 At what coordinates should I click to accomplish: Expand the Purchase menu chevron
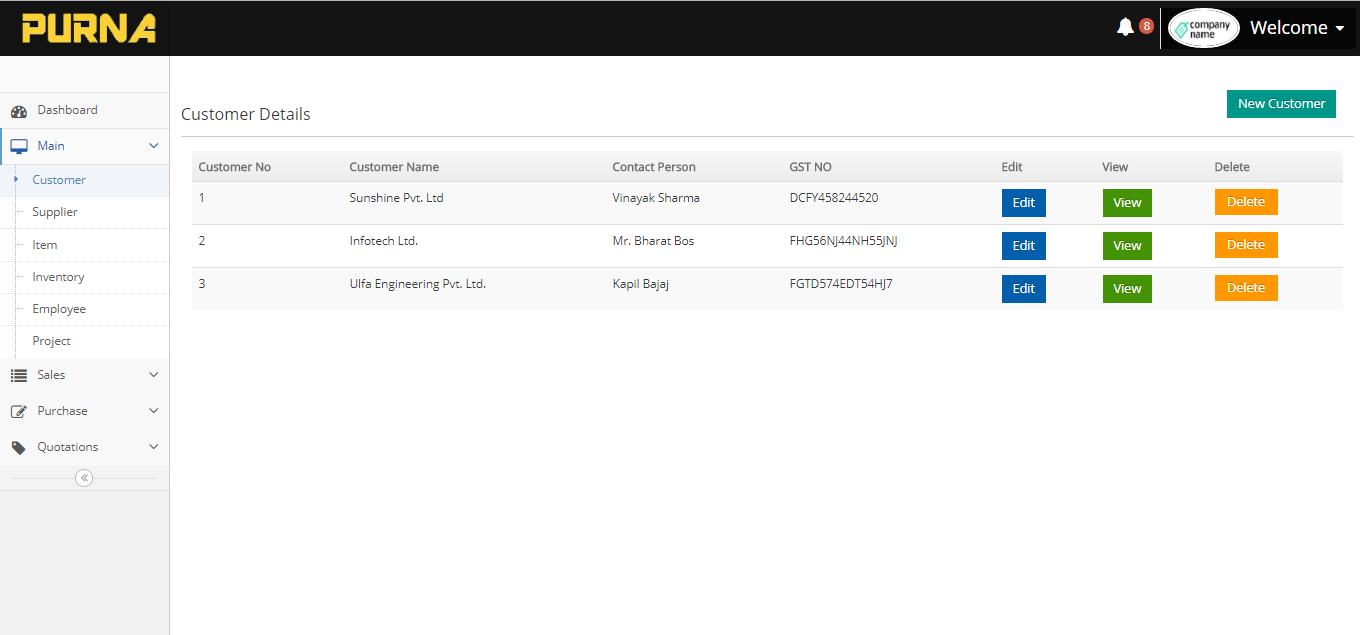click(153, 410)
